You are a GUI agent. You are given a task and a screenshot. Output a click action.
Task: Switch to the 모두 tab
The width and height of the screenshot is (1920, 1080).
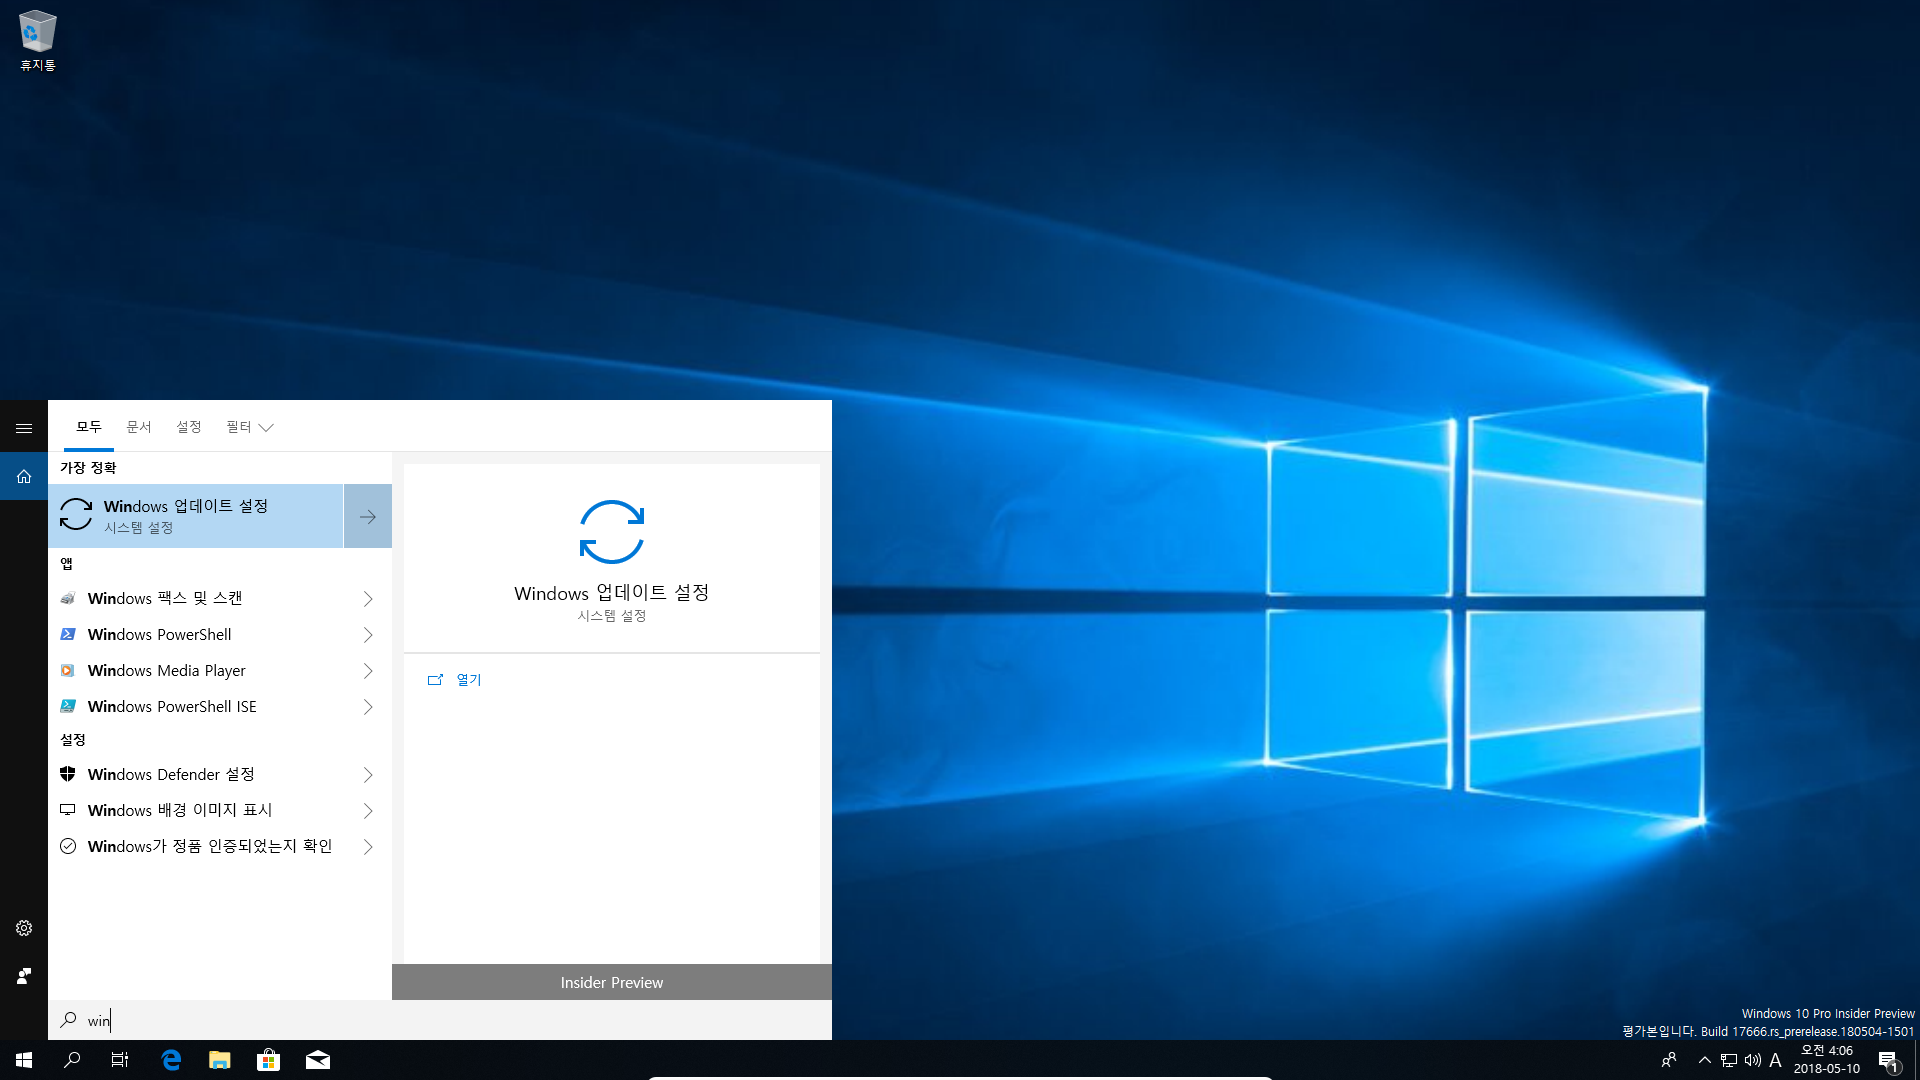coord(89,427)
